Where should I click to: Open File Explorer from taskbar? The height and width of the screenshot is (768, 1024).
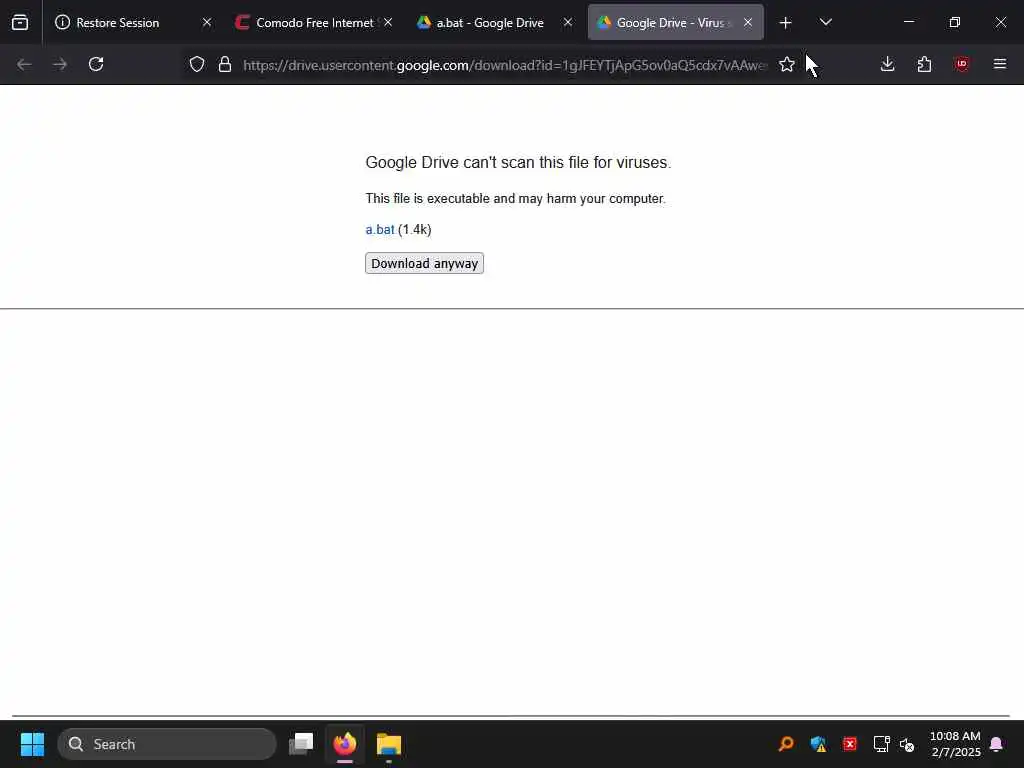point(389,744)
